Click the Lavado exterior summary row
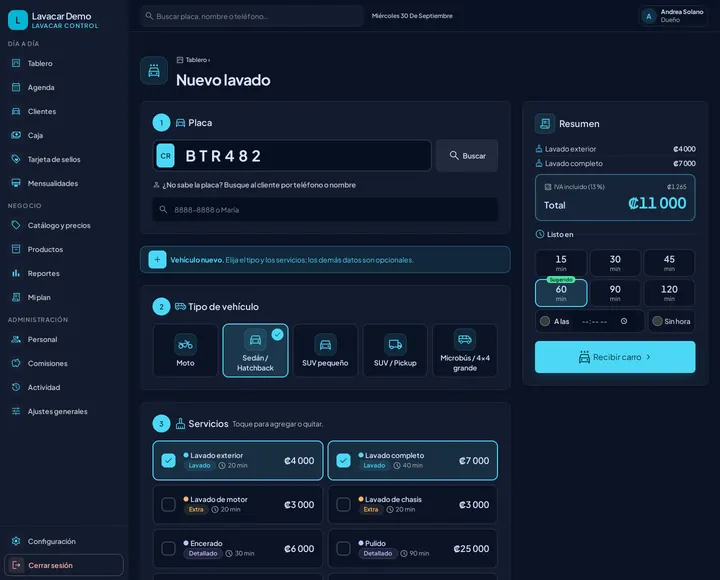 pyautogui.click(x=615, y=149)
